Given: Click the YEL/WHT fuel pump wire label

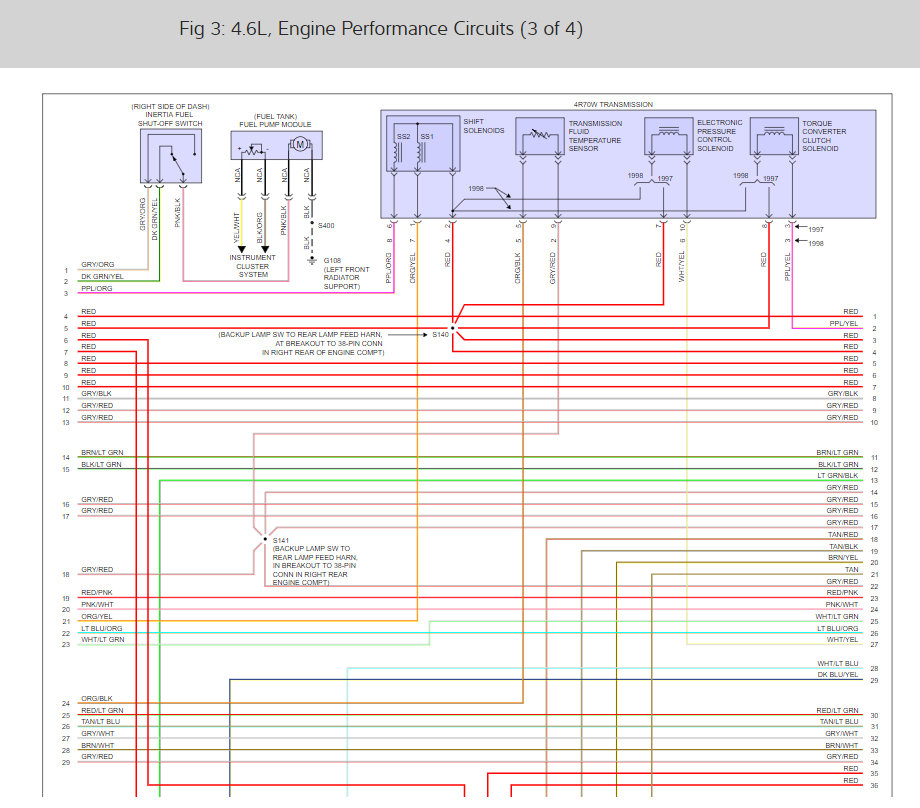Looking at the screenshot, I should 237,228.
